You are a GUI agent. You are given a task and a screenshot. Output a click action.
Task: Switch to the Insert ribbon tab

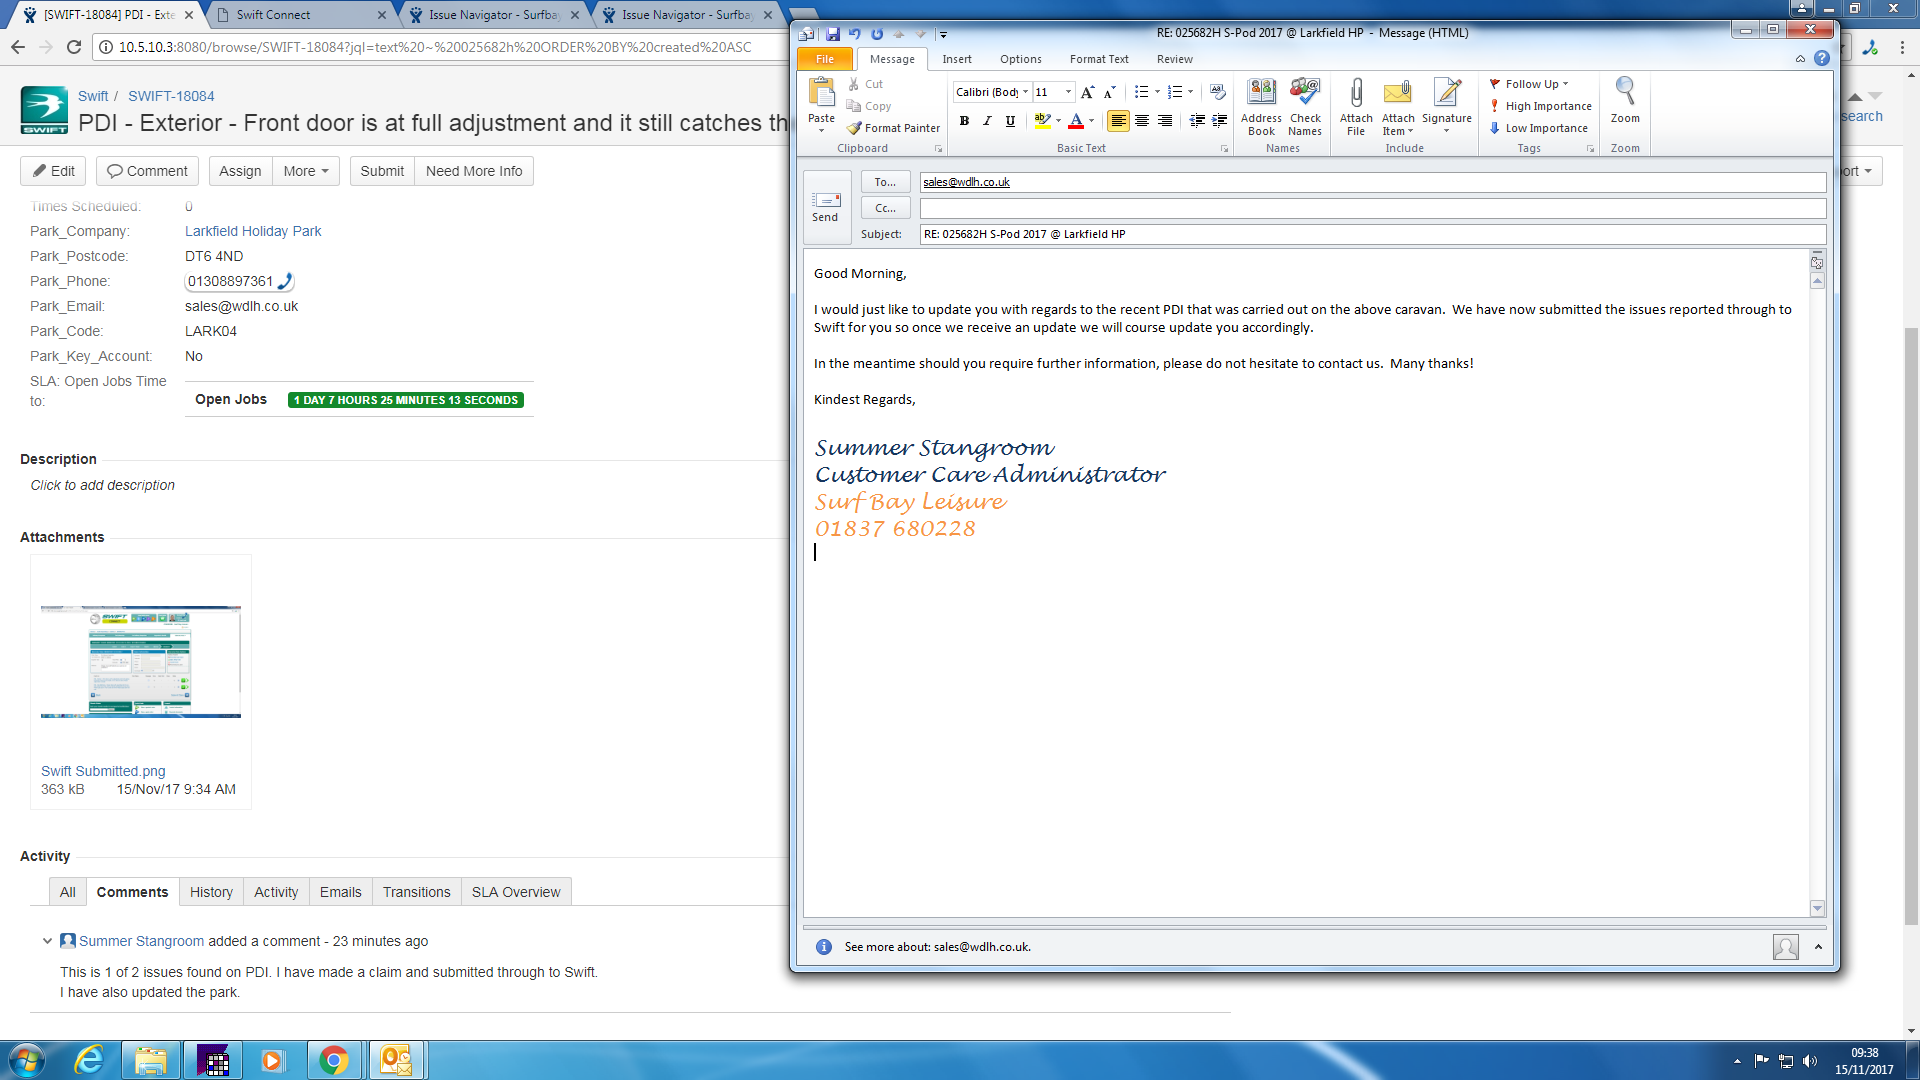coord(956,59)
